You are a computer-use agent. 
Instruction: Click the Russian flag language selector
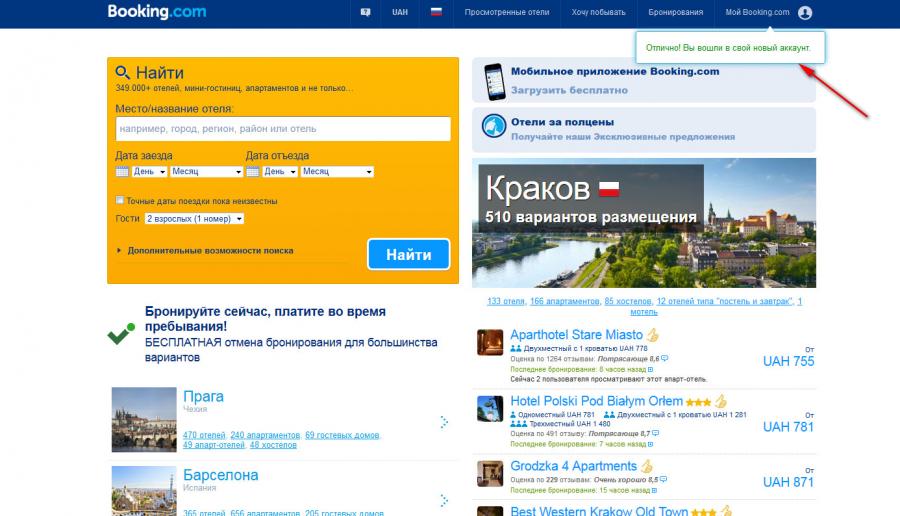436,11
